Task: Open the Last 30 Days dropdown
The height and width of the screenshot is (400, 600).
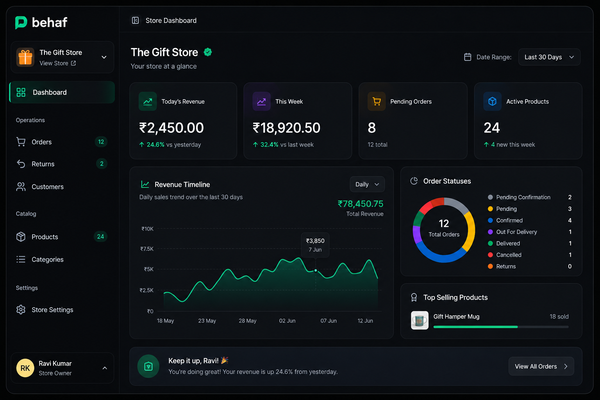Action: (x=549, y=57)
